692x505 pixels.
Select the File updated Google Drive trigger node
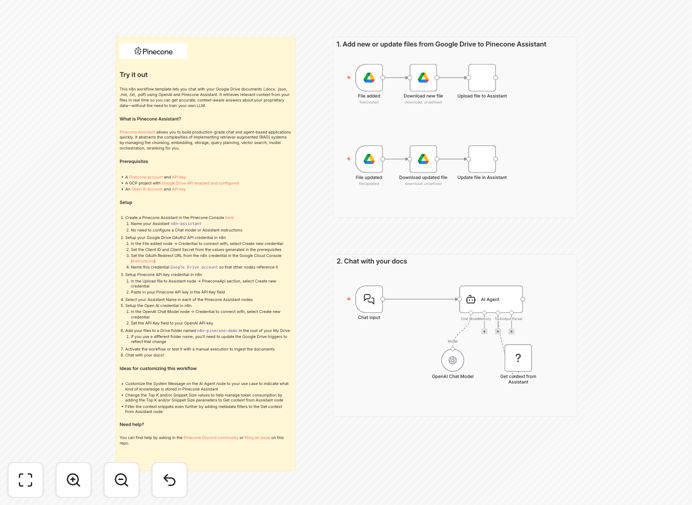369,159
